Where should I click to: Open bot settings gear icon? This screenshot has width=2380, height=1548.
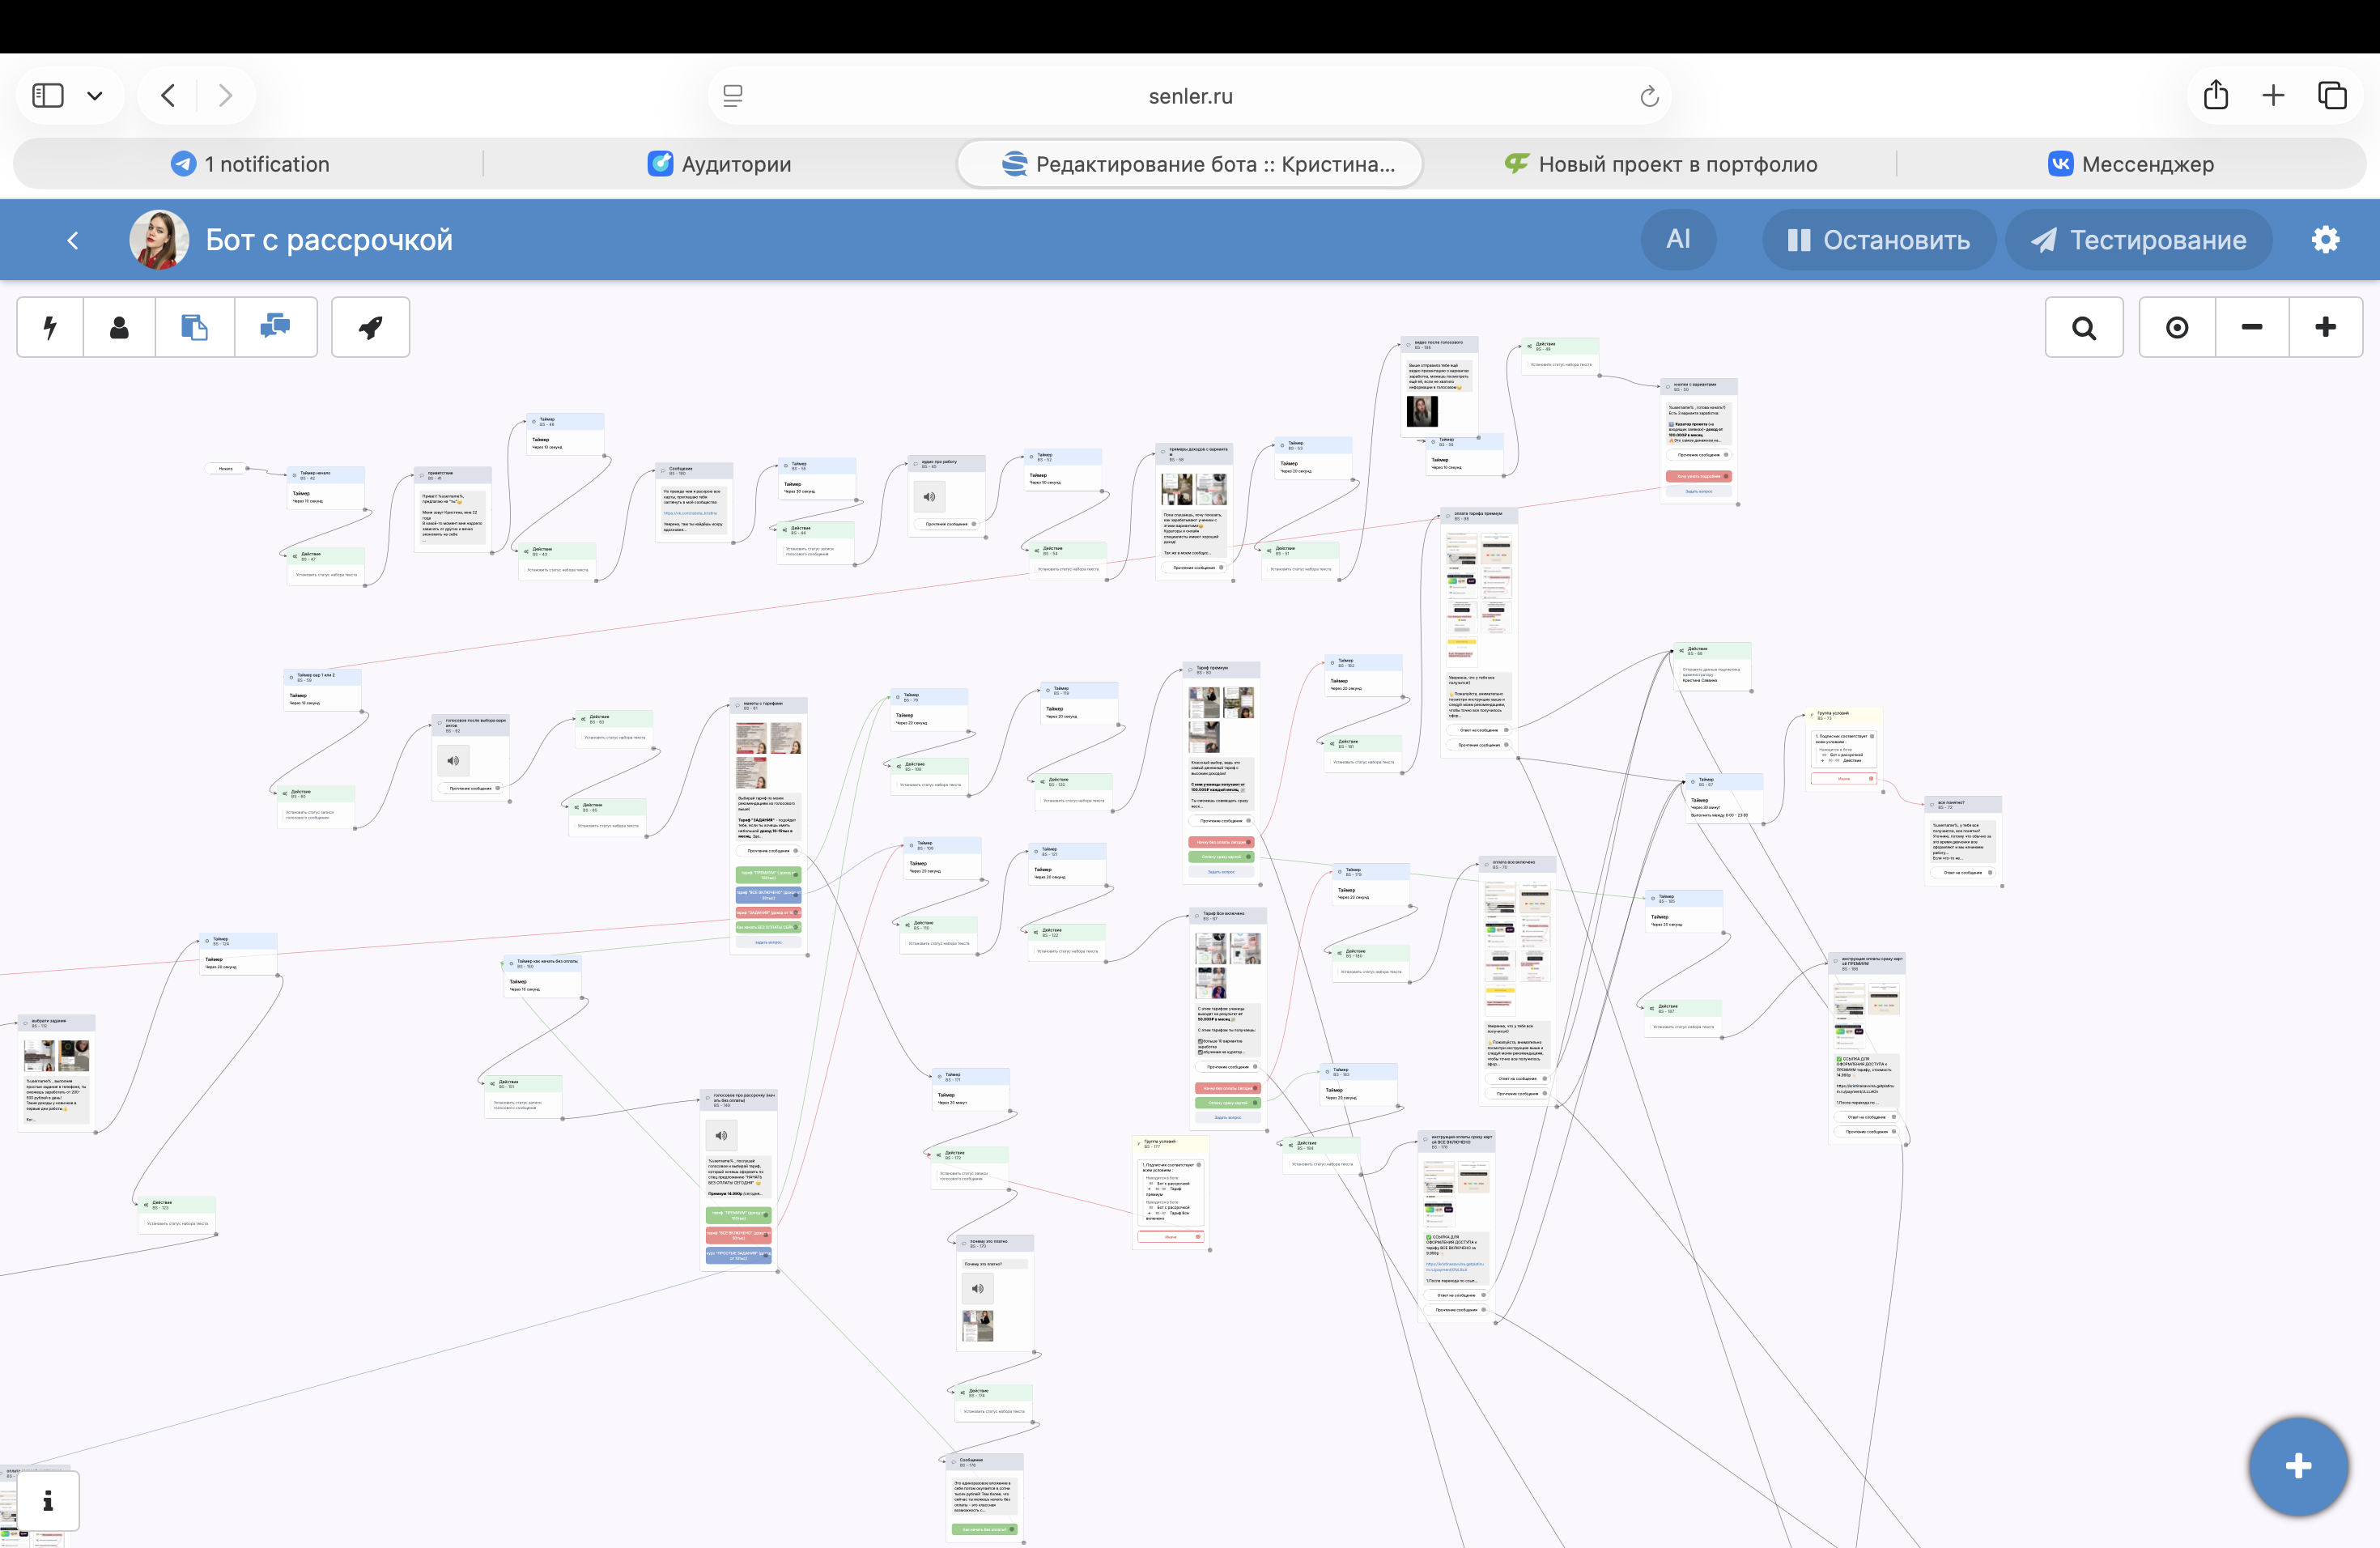[x=2325, y=240]
